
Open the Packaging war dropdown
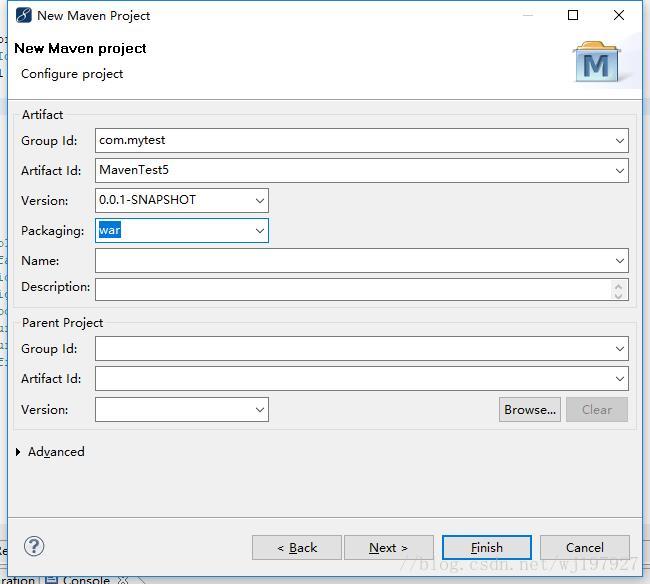pos(260,230)
